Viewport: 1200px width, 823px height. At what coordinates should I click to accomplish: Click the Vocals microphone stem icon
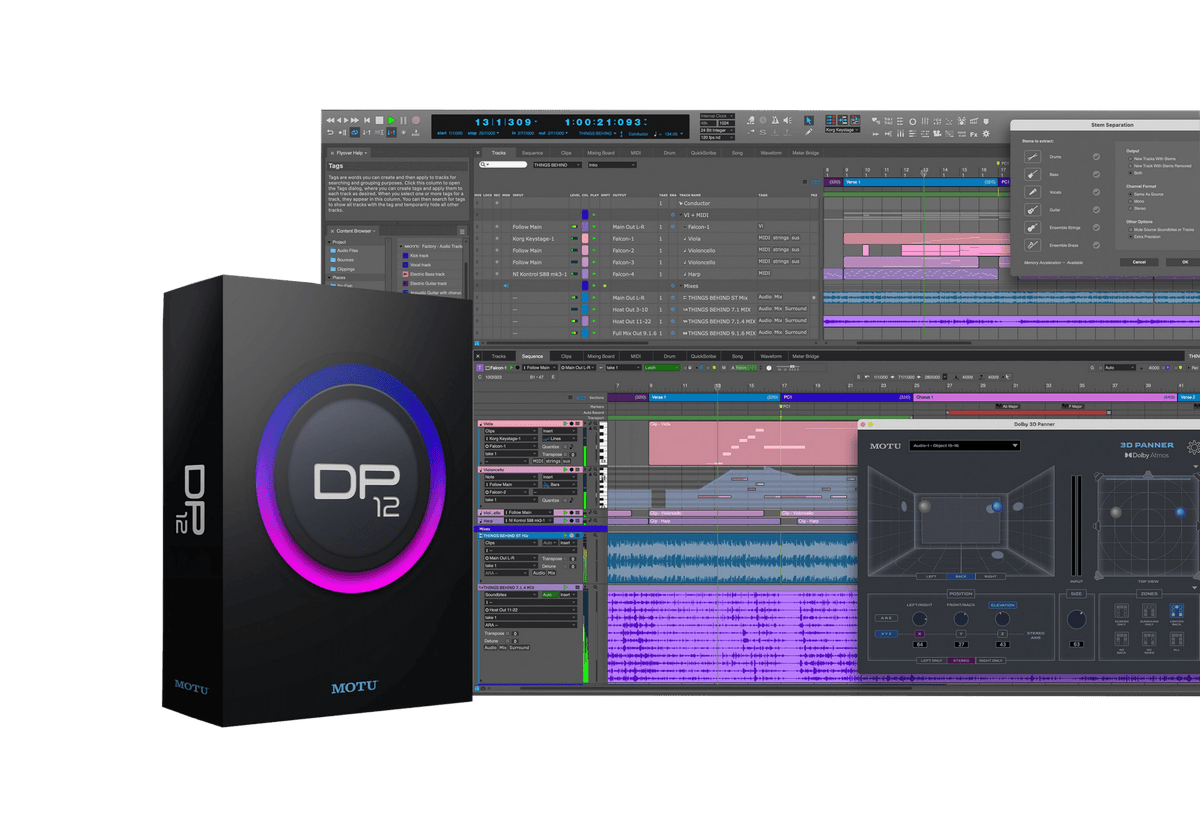click(1033, 192)
